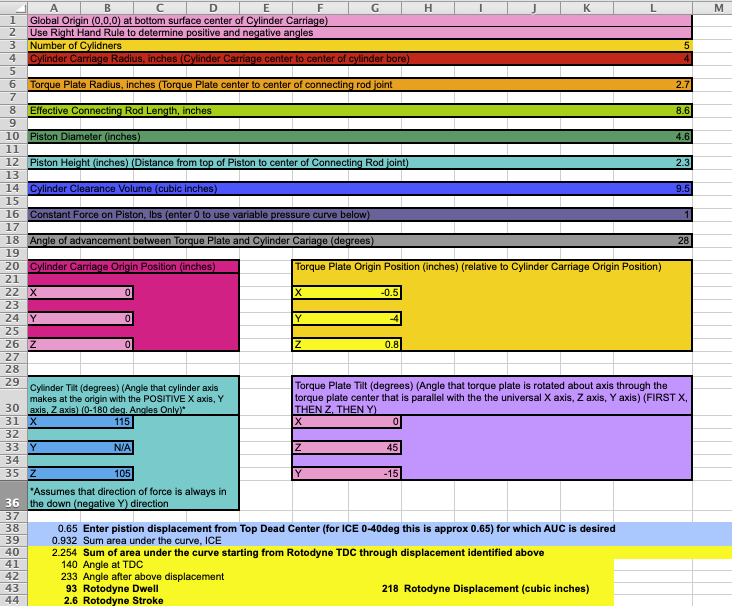The image size is (732, 606).
Task: Click the 218 Rotodyne Displacement value
Action: point(390,589)
